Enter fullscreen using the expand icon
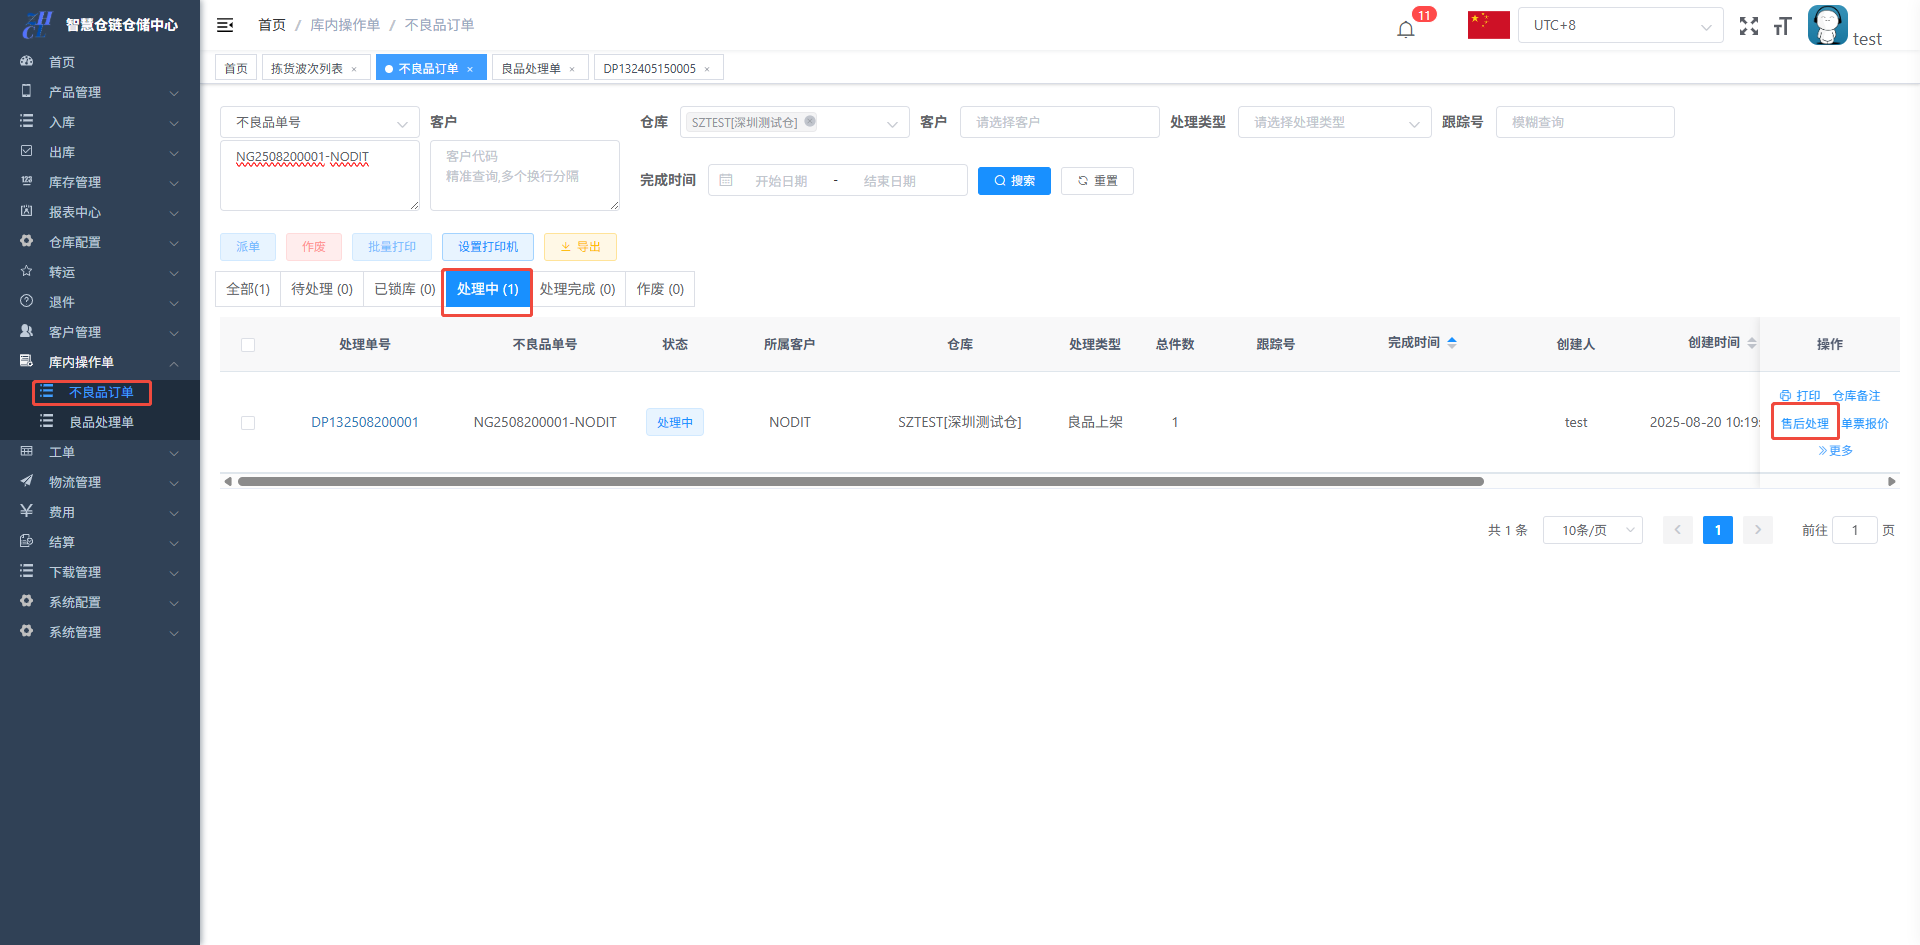 [x=1748, y=26]
